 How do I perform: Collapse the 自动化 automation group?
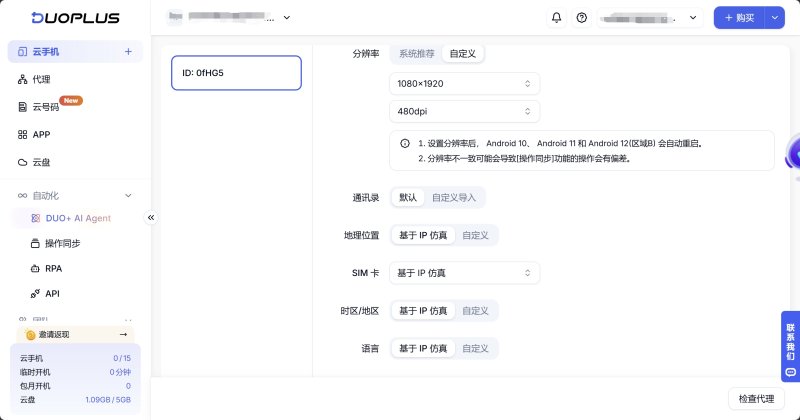coord(128,195)
